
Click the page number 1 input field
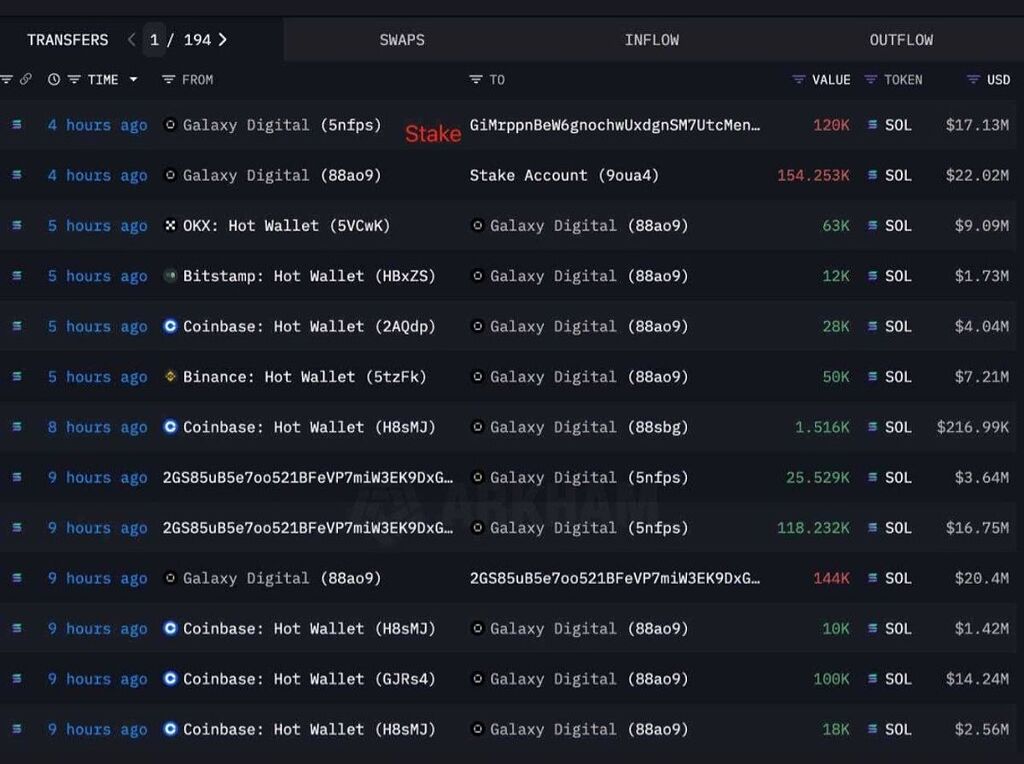155,40
